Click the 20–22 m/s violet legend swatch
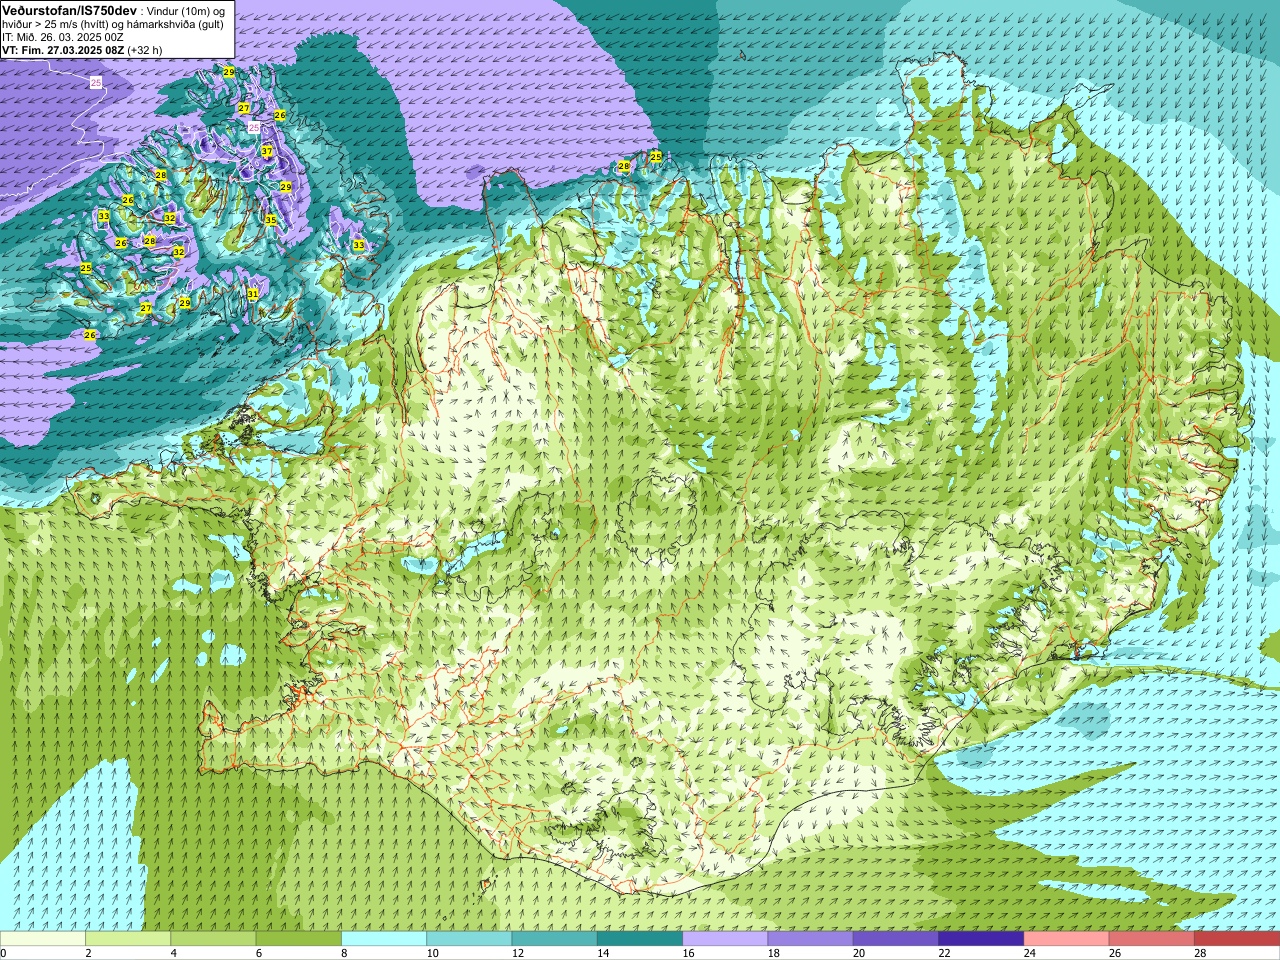The width and height of the screenshot is (1280, 960). pos(896,939)
